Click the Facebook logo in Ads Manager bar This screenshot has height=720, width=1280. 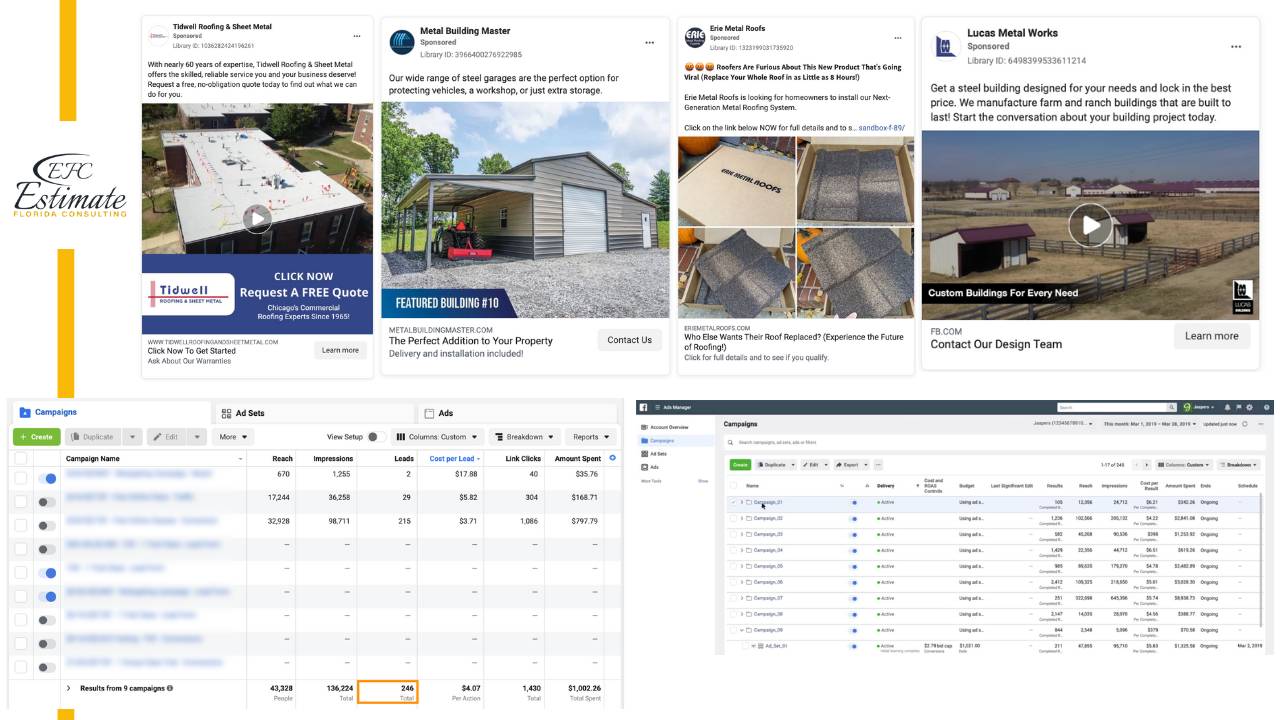tap(643, 407)
